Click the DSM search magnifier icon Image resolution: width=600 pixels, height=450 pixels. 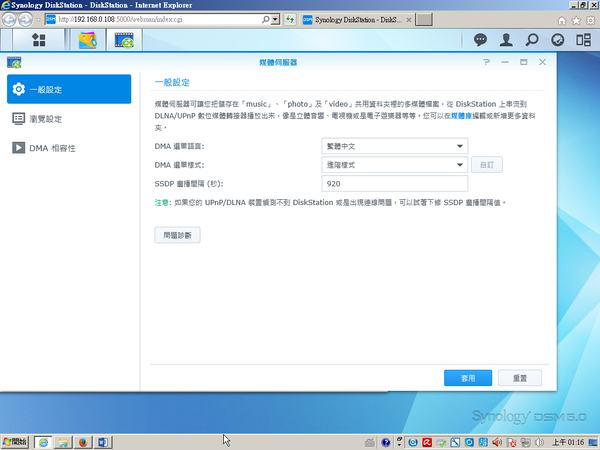pyautogui.click(x=532, y=40)
